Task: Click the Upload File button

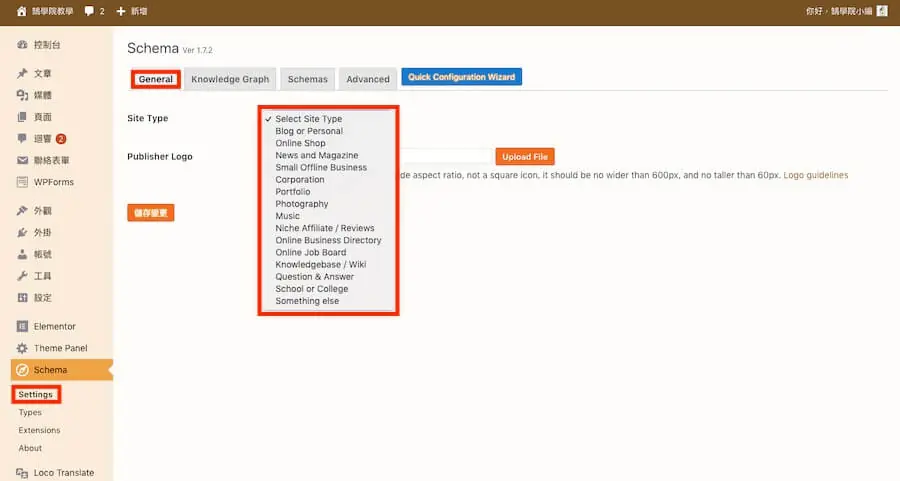Action: tap(525, 157)
